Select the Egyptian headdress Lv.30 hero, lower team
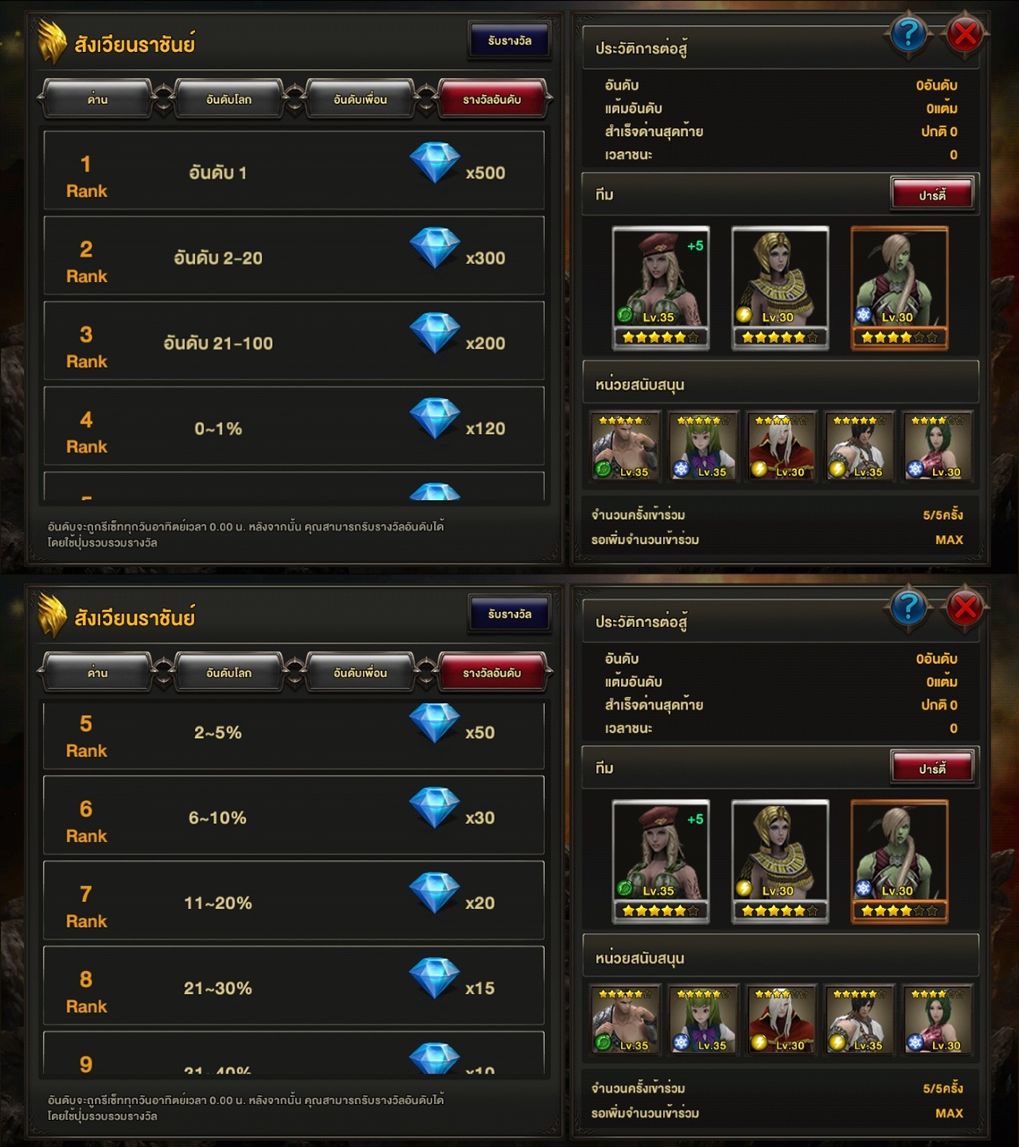Screen dimensions: 1019x1147 coord(780,861)
